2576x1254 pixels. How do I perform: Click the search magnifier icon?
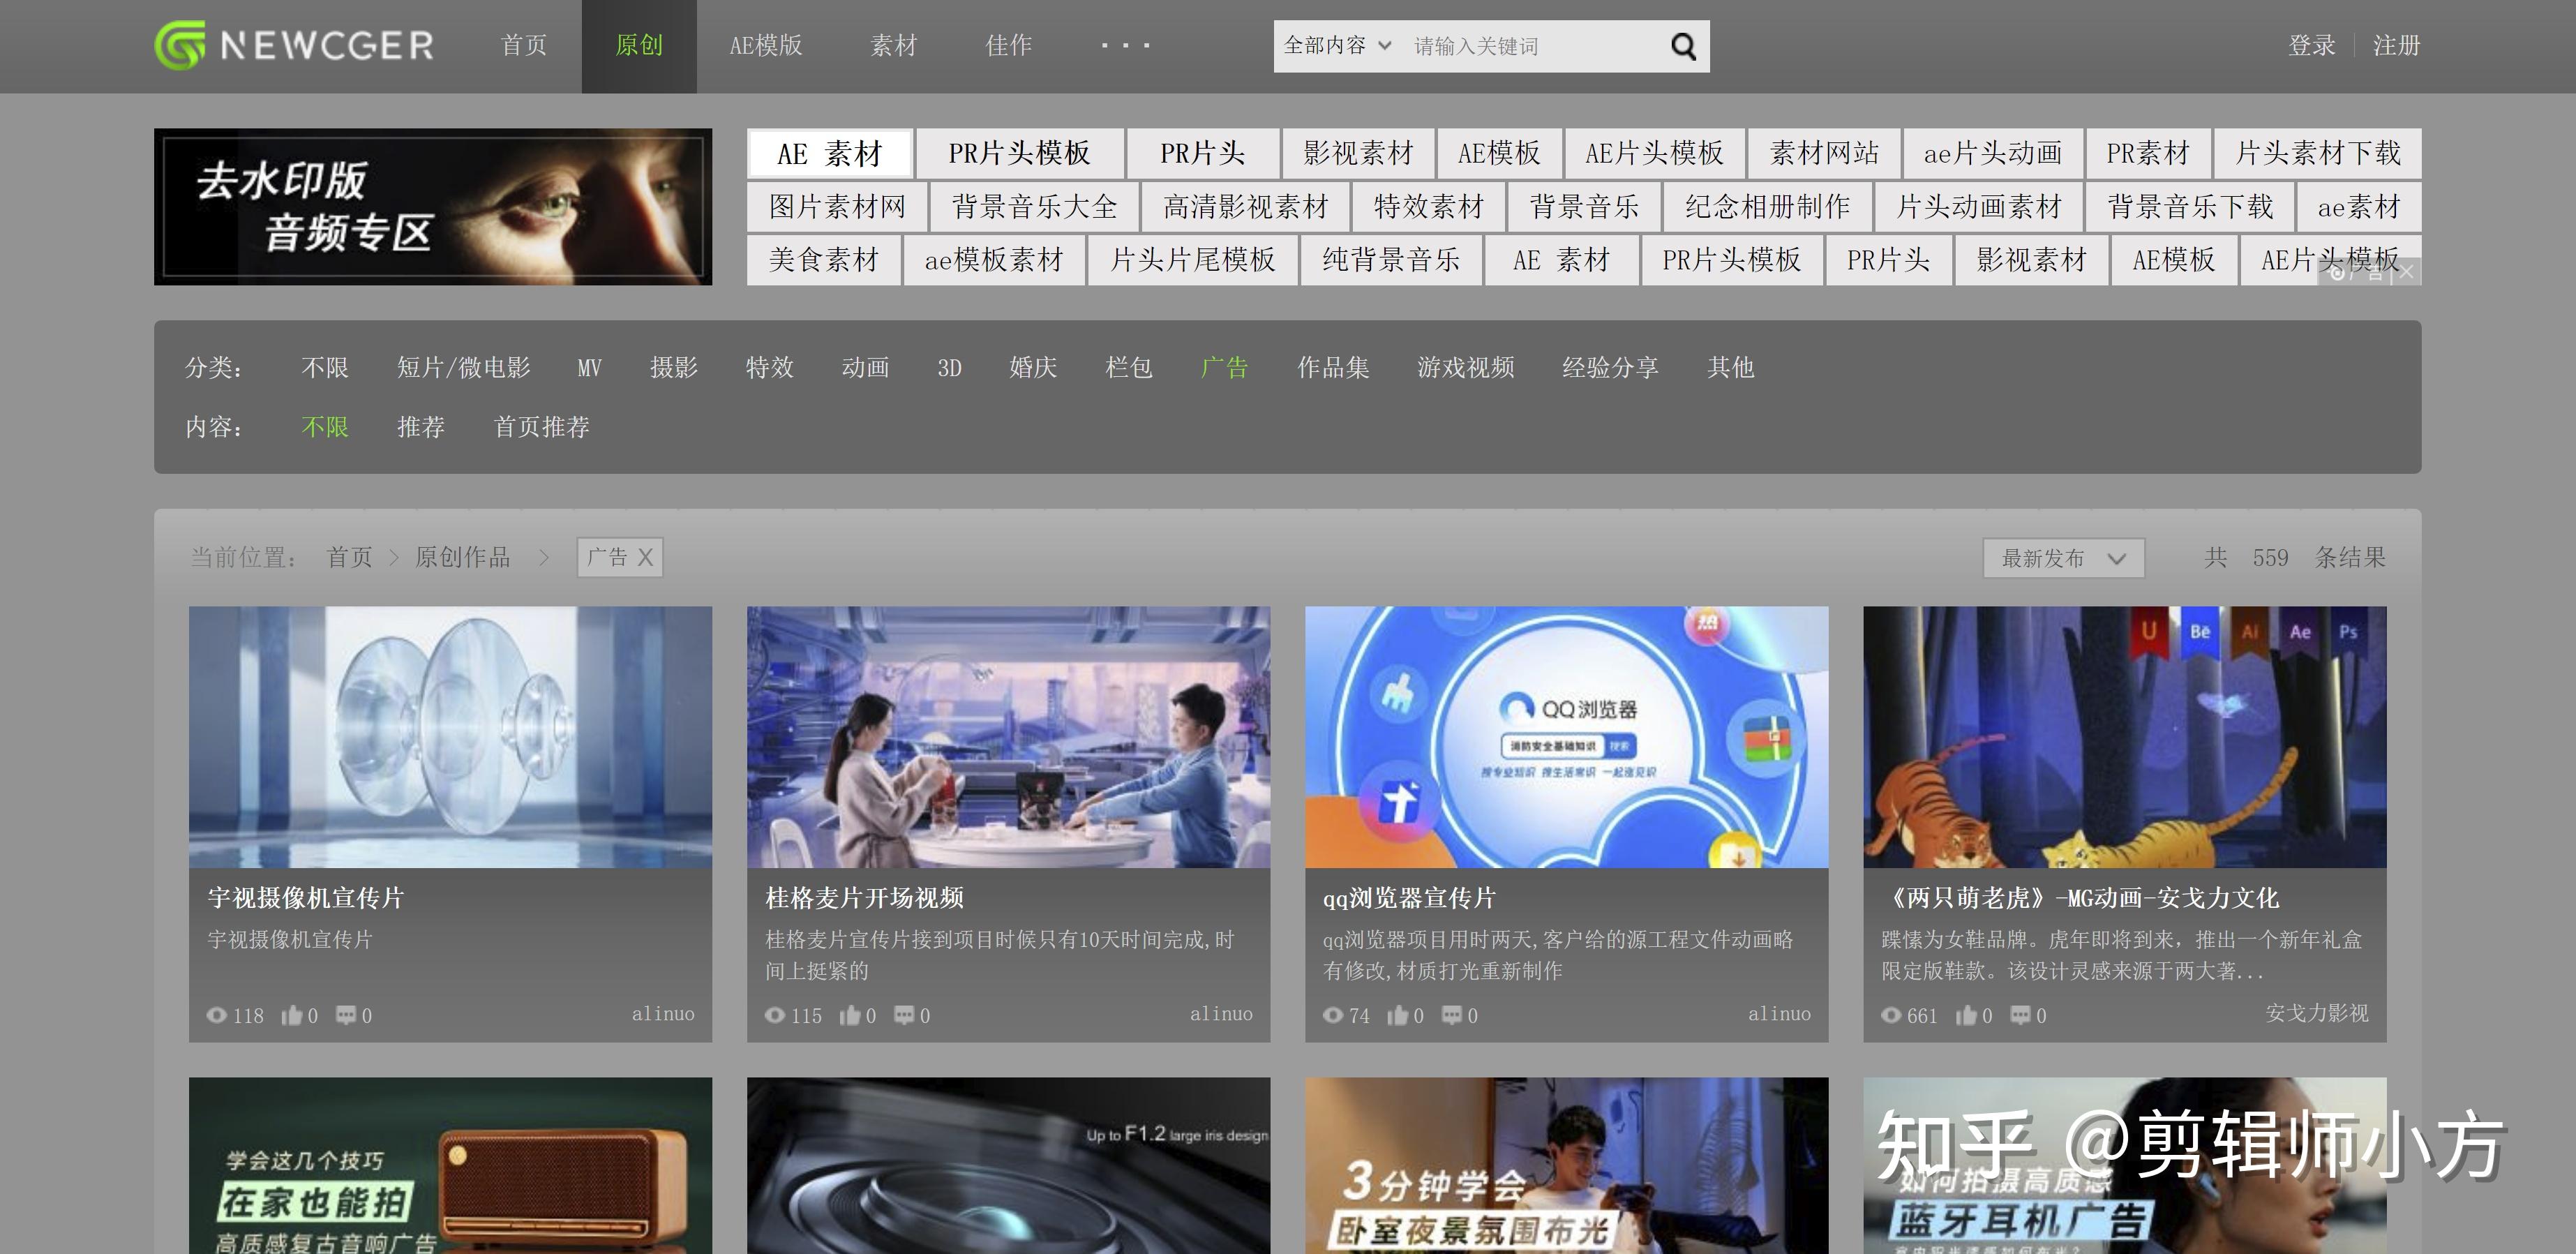pyautogui.click(x=1683, y=46)
